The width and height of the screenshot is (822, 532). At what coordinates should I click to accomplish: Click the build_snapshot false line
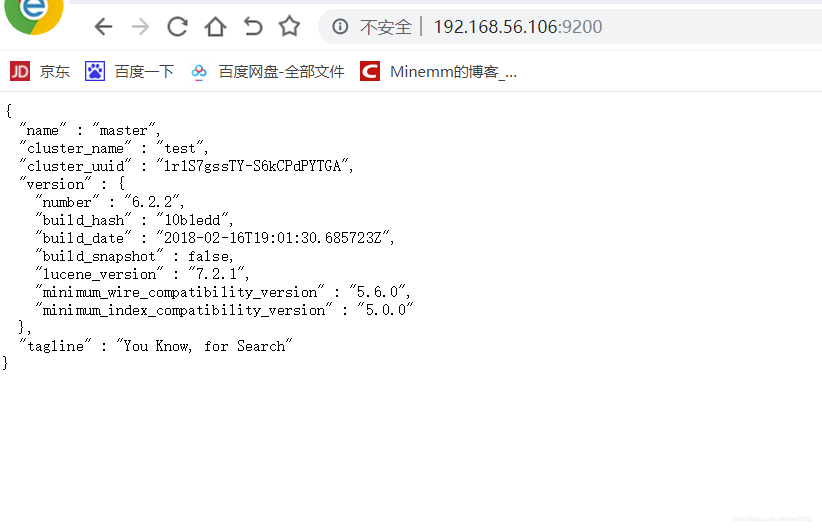tap(134, 256)
